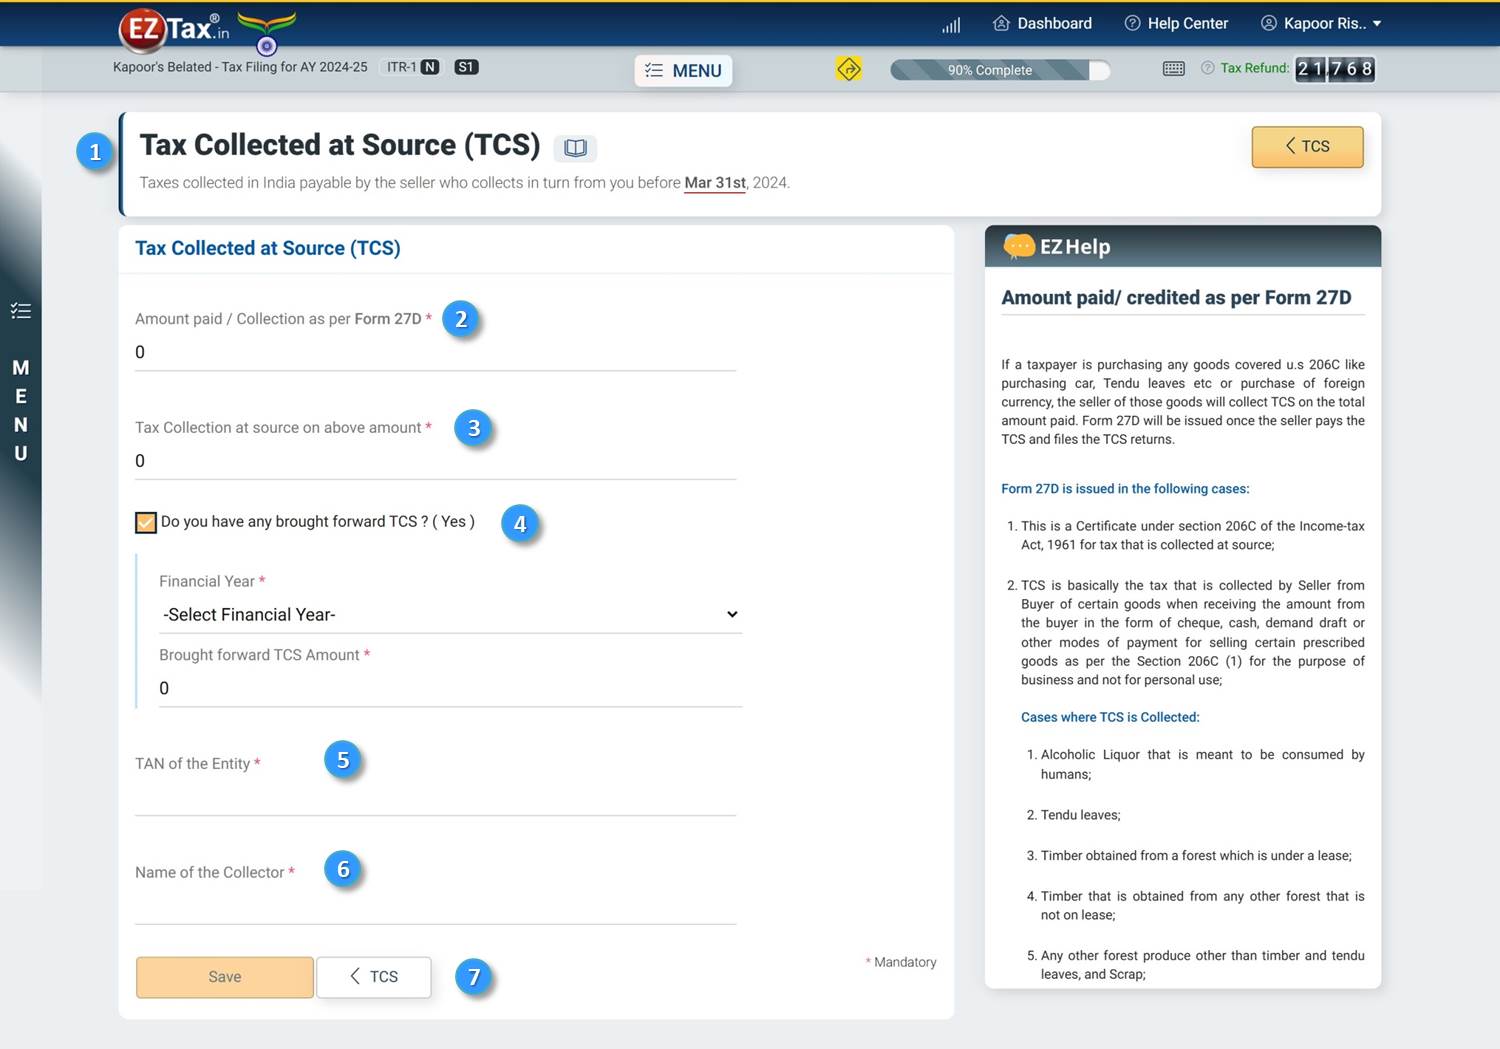This screenshot has width=1500, height=1049.
Task: Click the left sidebar menu list icon
Action: click(21, 311)
